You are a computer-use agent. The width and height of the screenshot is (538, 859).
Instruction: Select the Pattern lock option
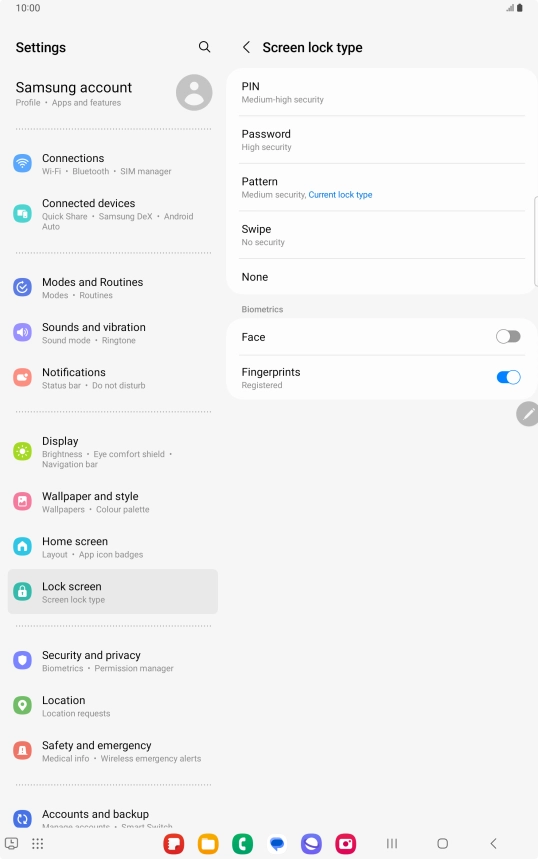[x=382, y=187]
